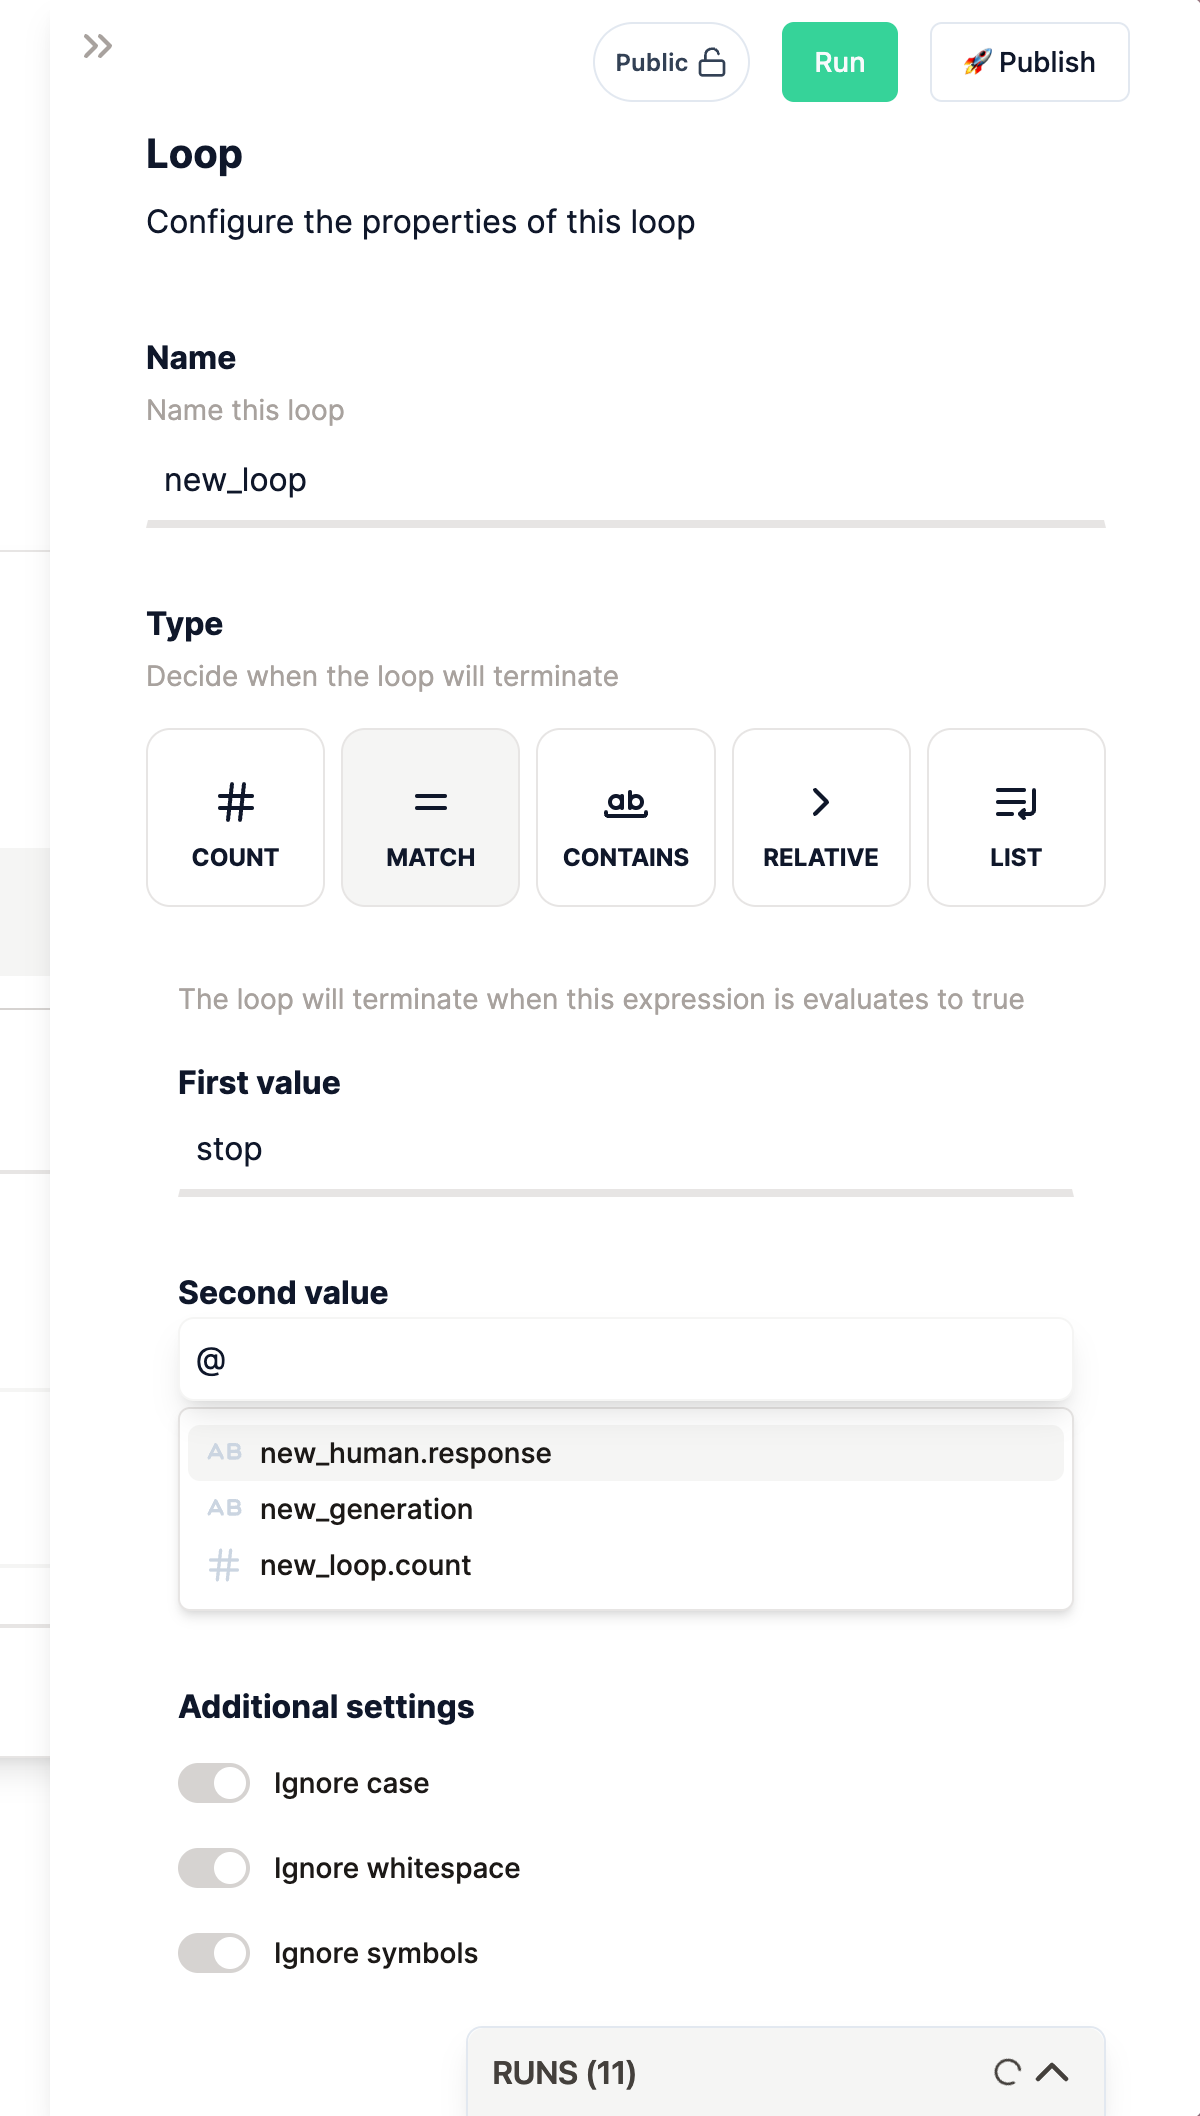The image size is (1200, 2116).
Task: Expand the RUNS panel with the chevron
Action: pyautogui.click(x=1052, y=2072)
